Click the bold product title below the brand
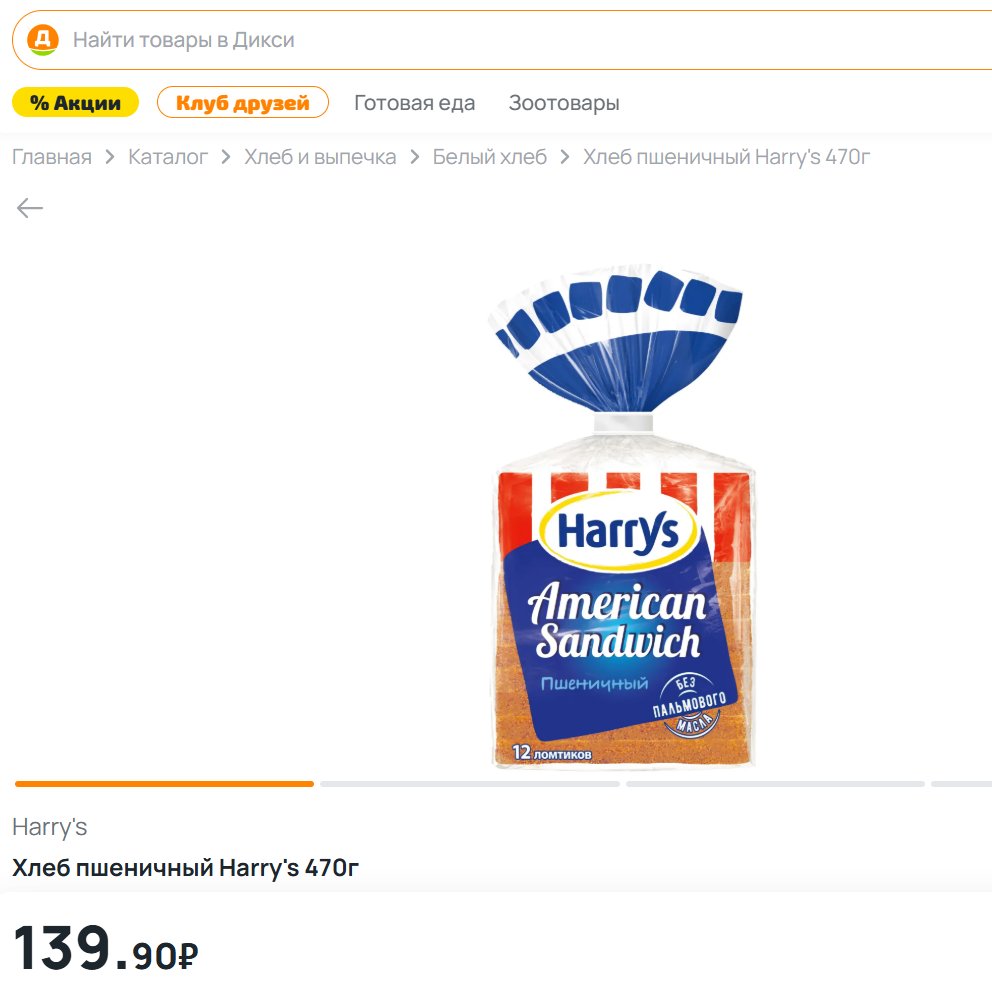 (x=185, y=868)
